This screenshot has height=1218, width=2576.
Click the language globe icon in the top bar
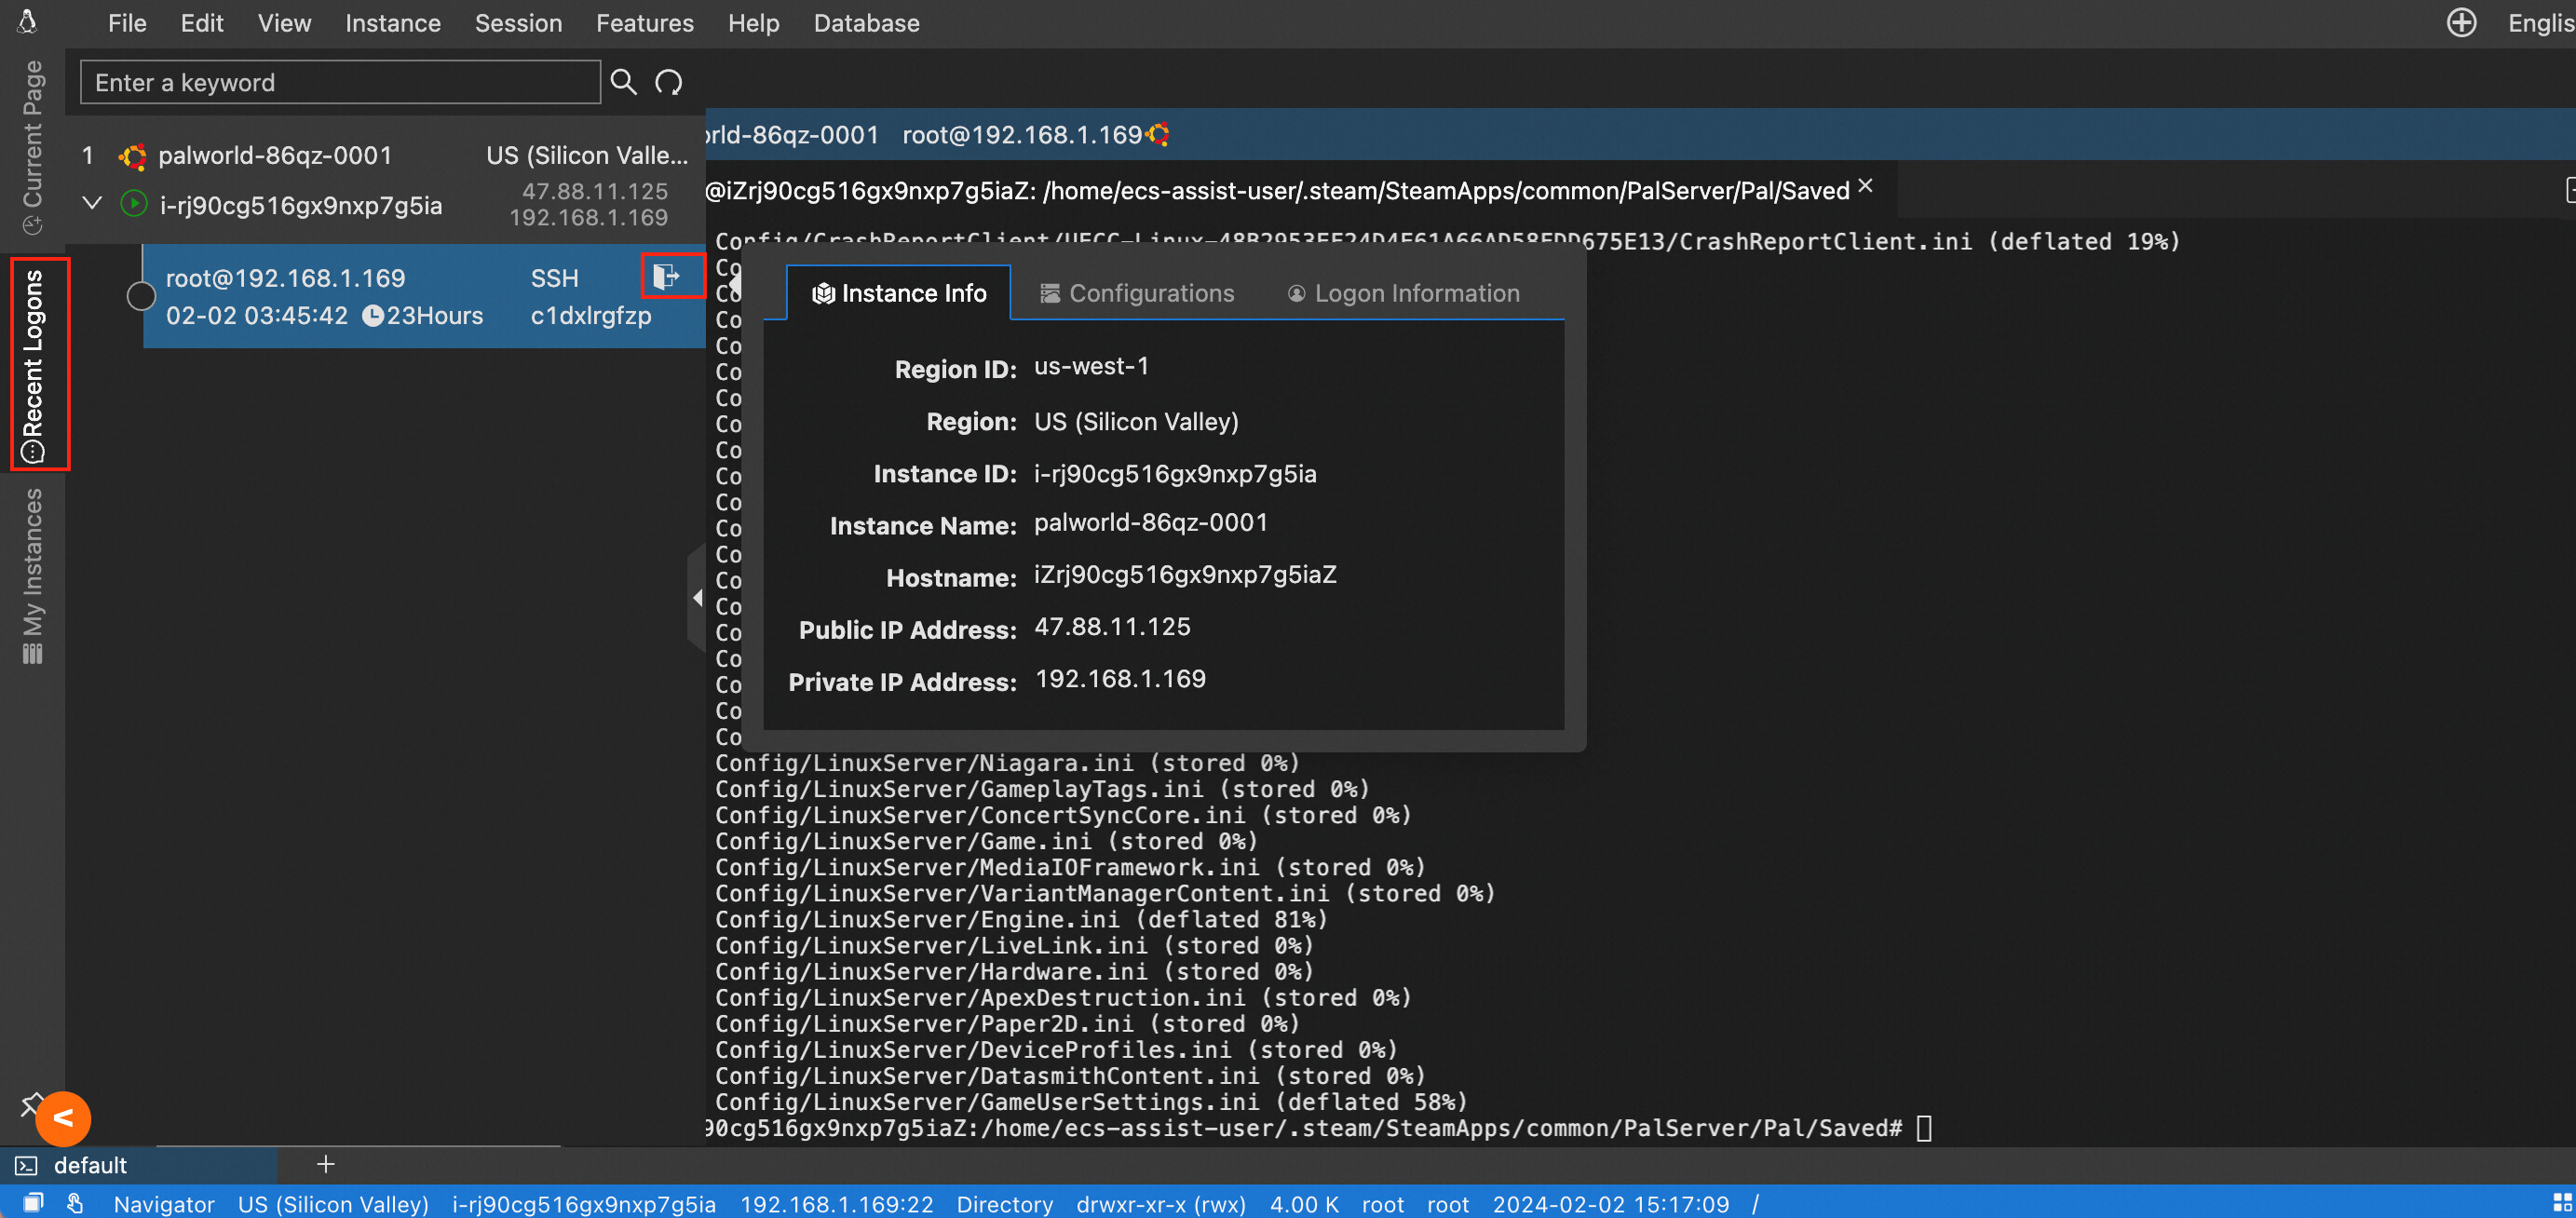click(x=2461, y=23)
